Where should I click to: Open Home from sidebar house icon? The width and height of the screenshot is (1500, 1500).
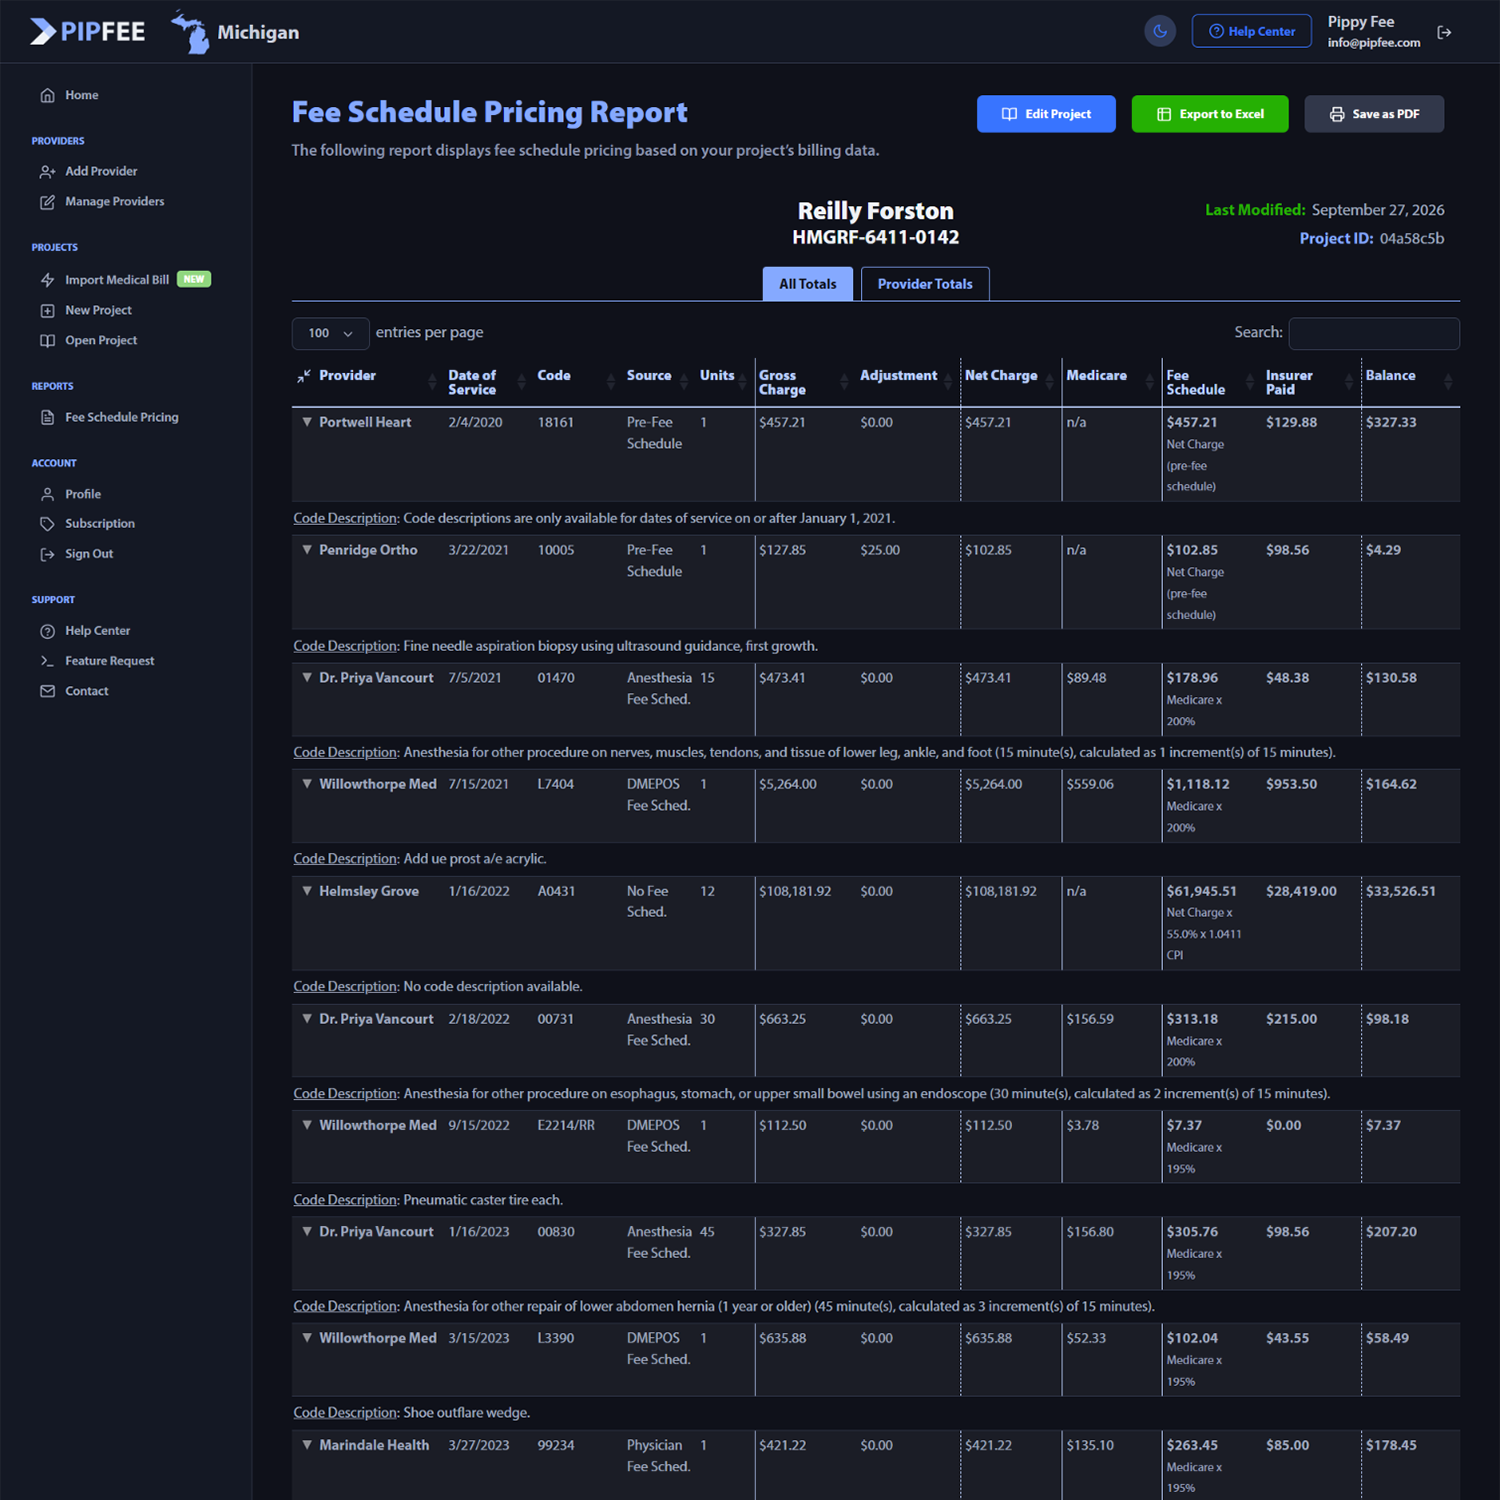47,95
